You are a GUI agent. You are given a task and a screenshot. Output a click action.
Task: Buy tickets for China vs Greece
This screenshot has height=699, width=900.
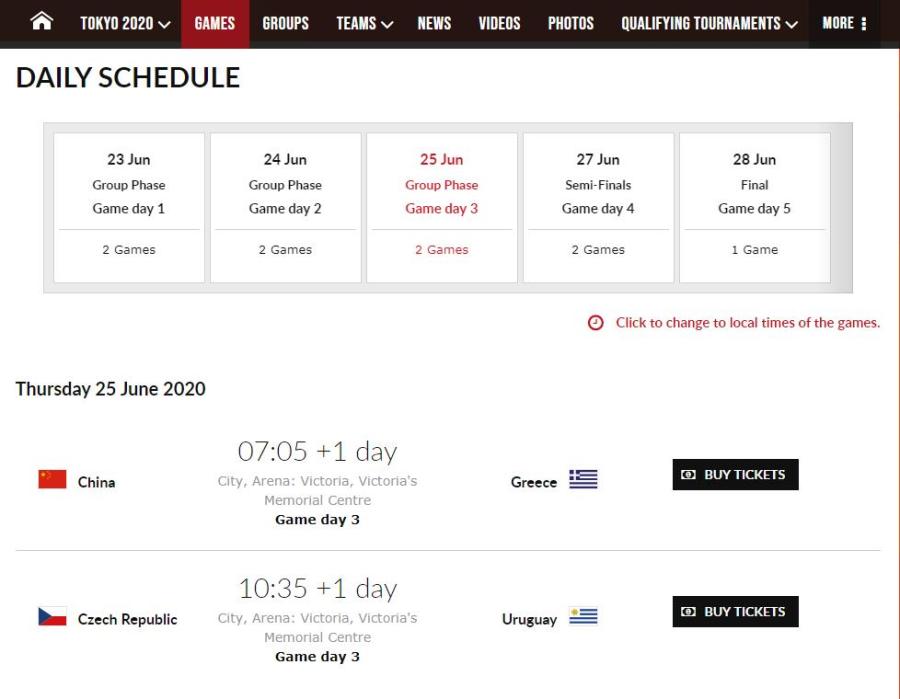point(735,475)
